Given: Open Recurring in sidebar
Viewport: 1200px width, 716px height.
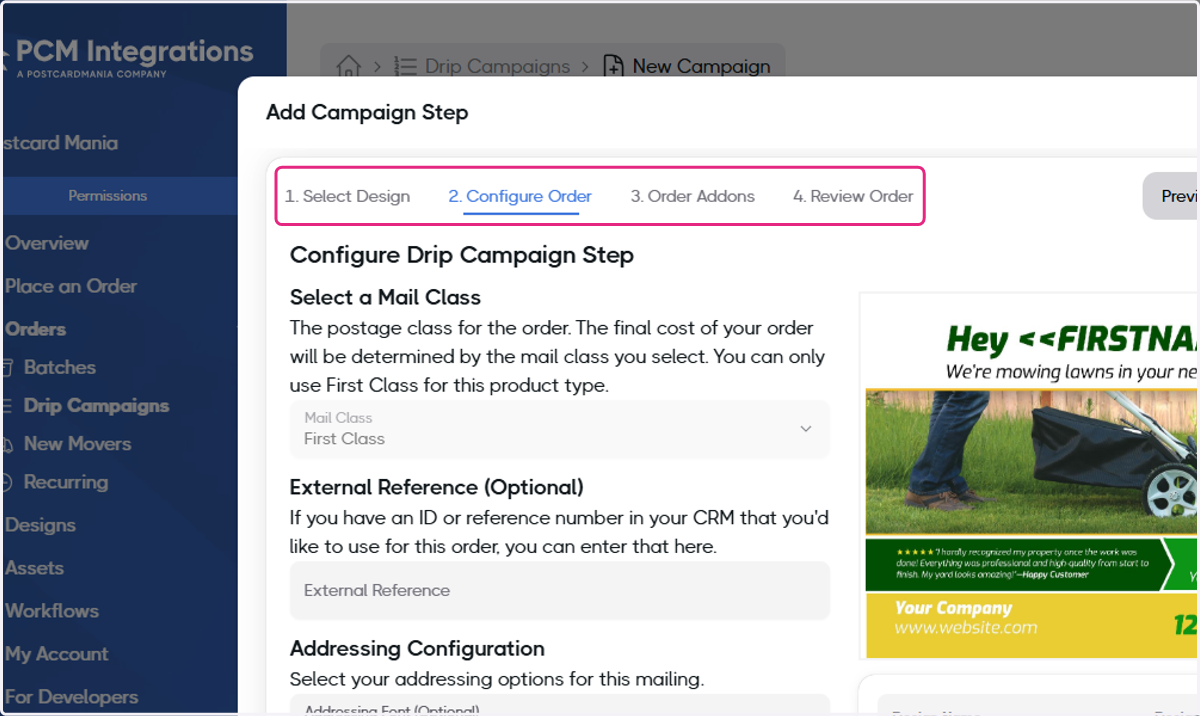Looking at the screenshot, I should click(66, 482).
